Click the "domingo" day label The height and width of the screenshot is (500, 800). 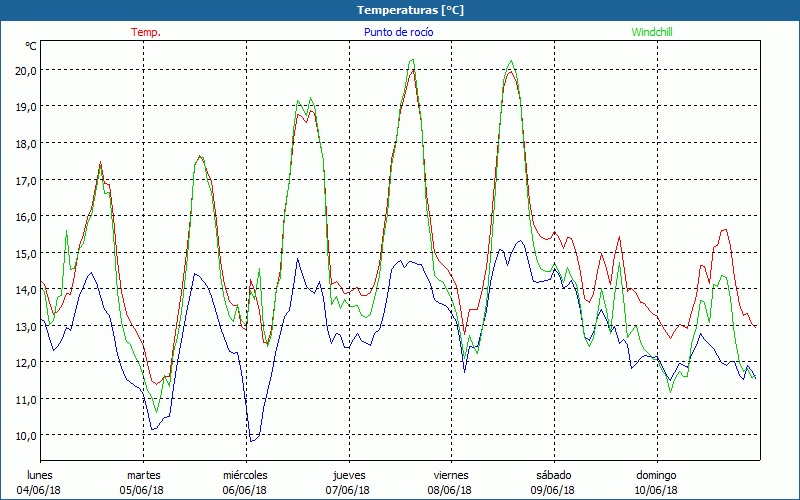(x=656, y=475)
